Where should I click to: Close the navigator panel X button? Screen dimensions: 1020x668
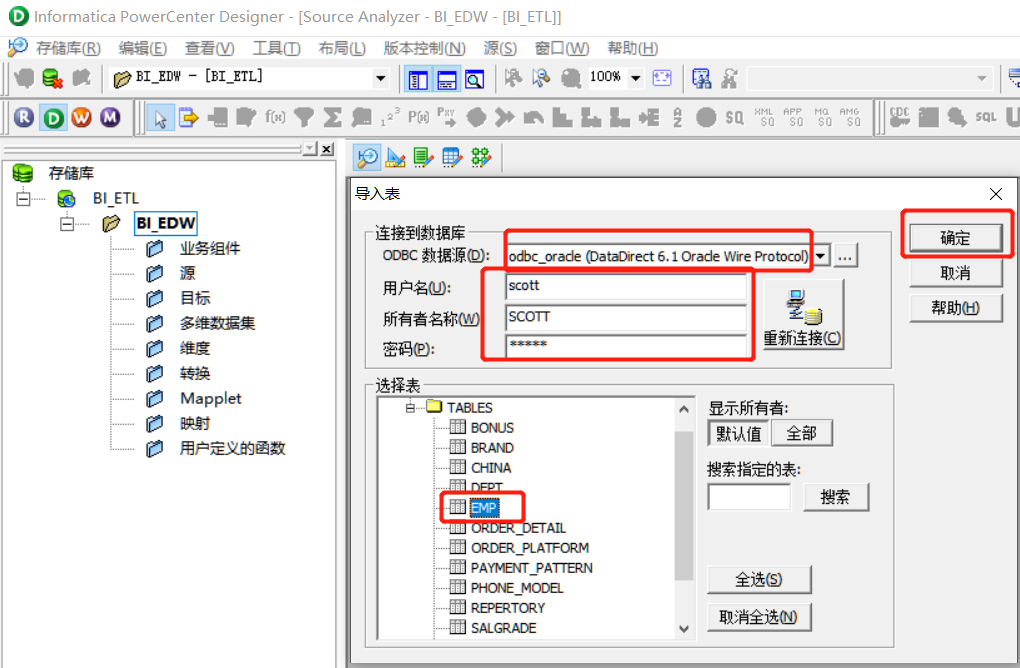pos(327,149)
